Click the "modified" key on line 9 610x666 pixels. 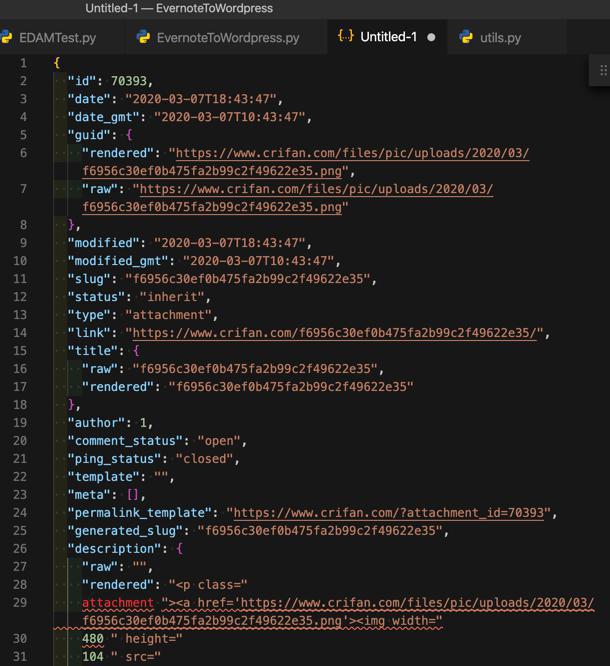point(103,243)
